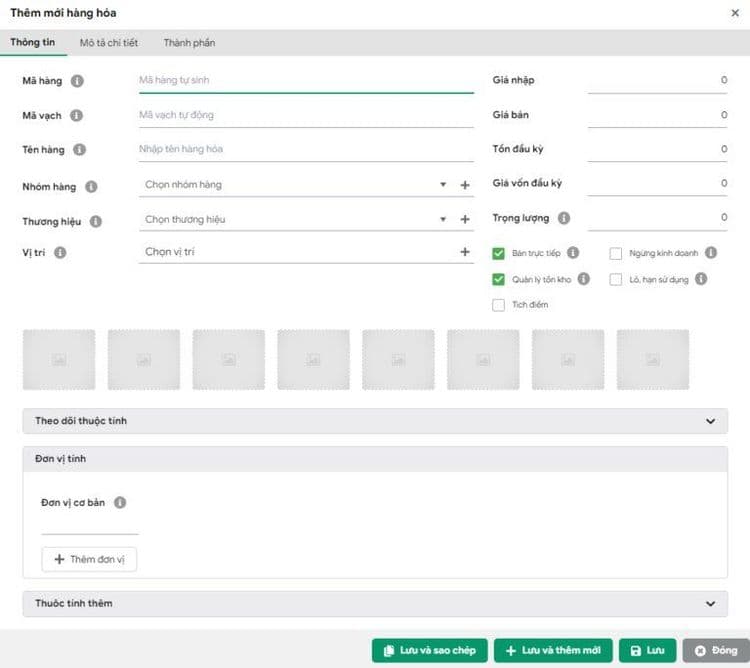Click the Tên hàng input field
Viewport: 750px width, 668px height.
coord(305,150)
